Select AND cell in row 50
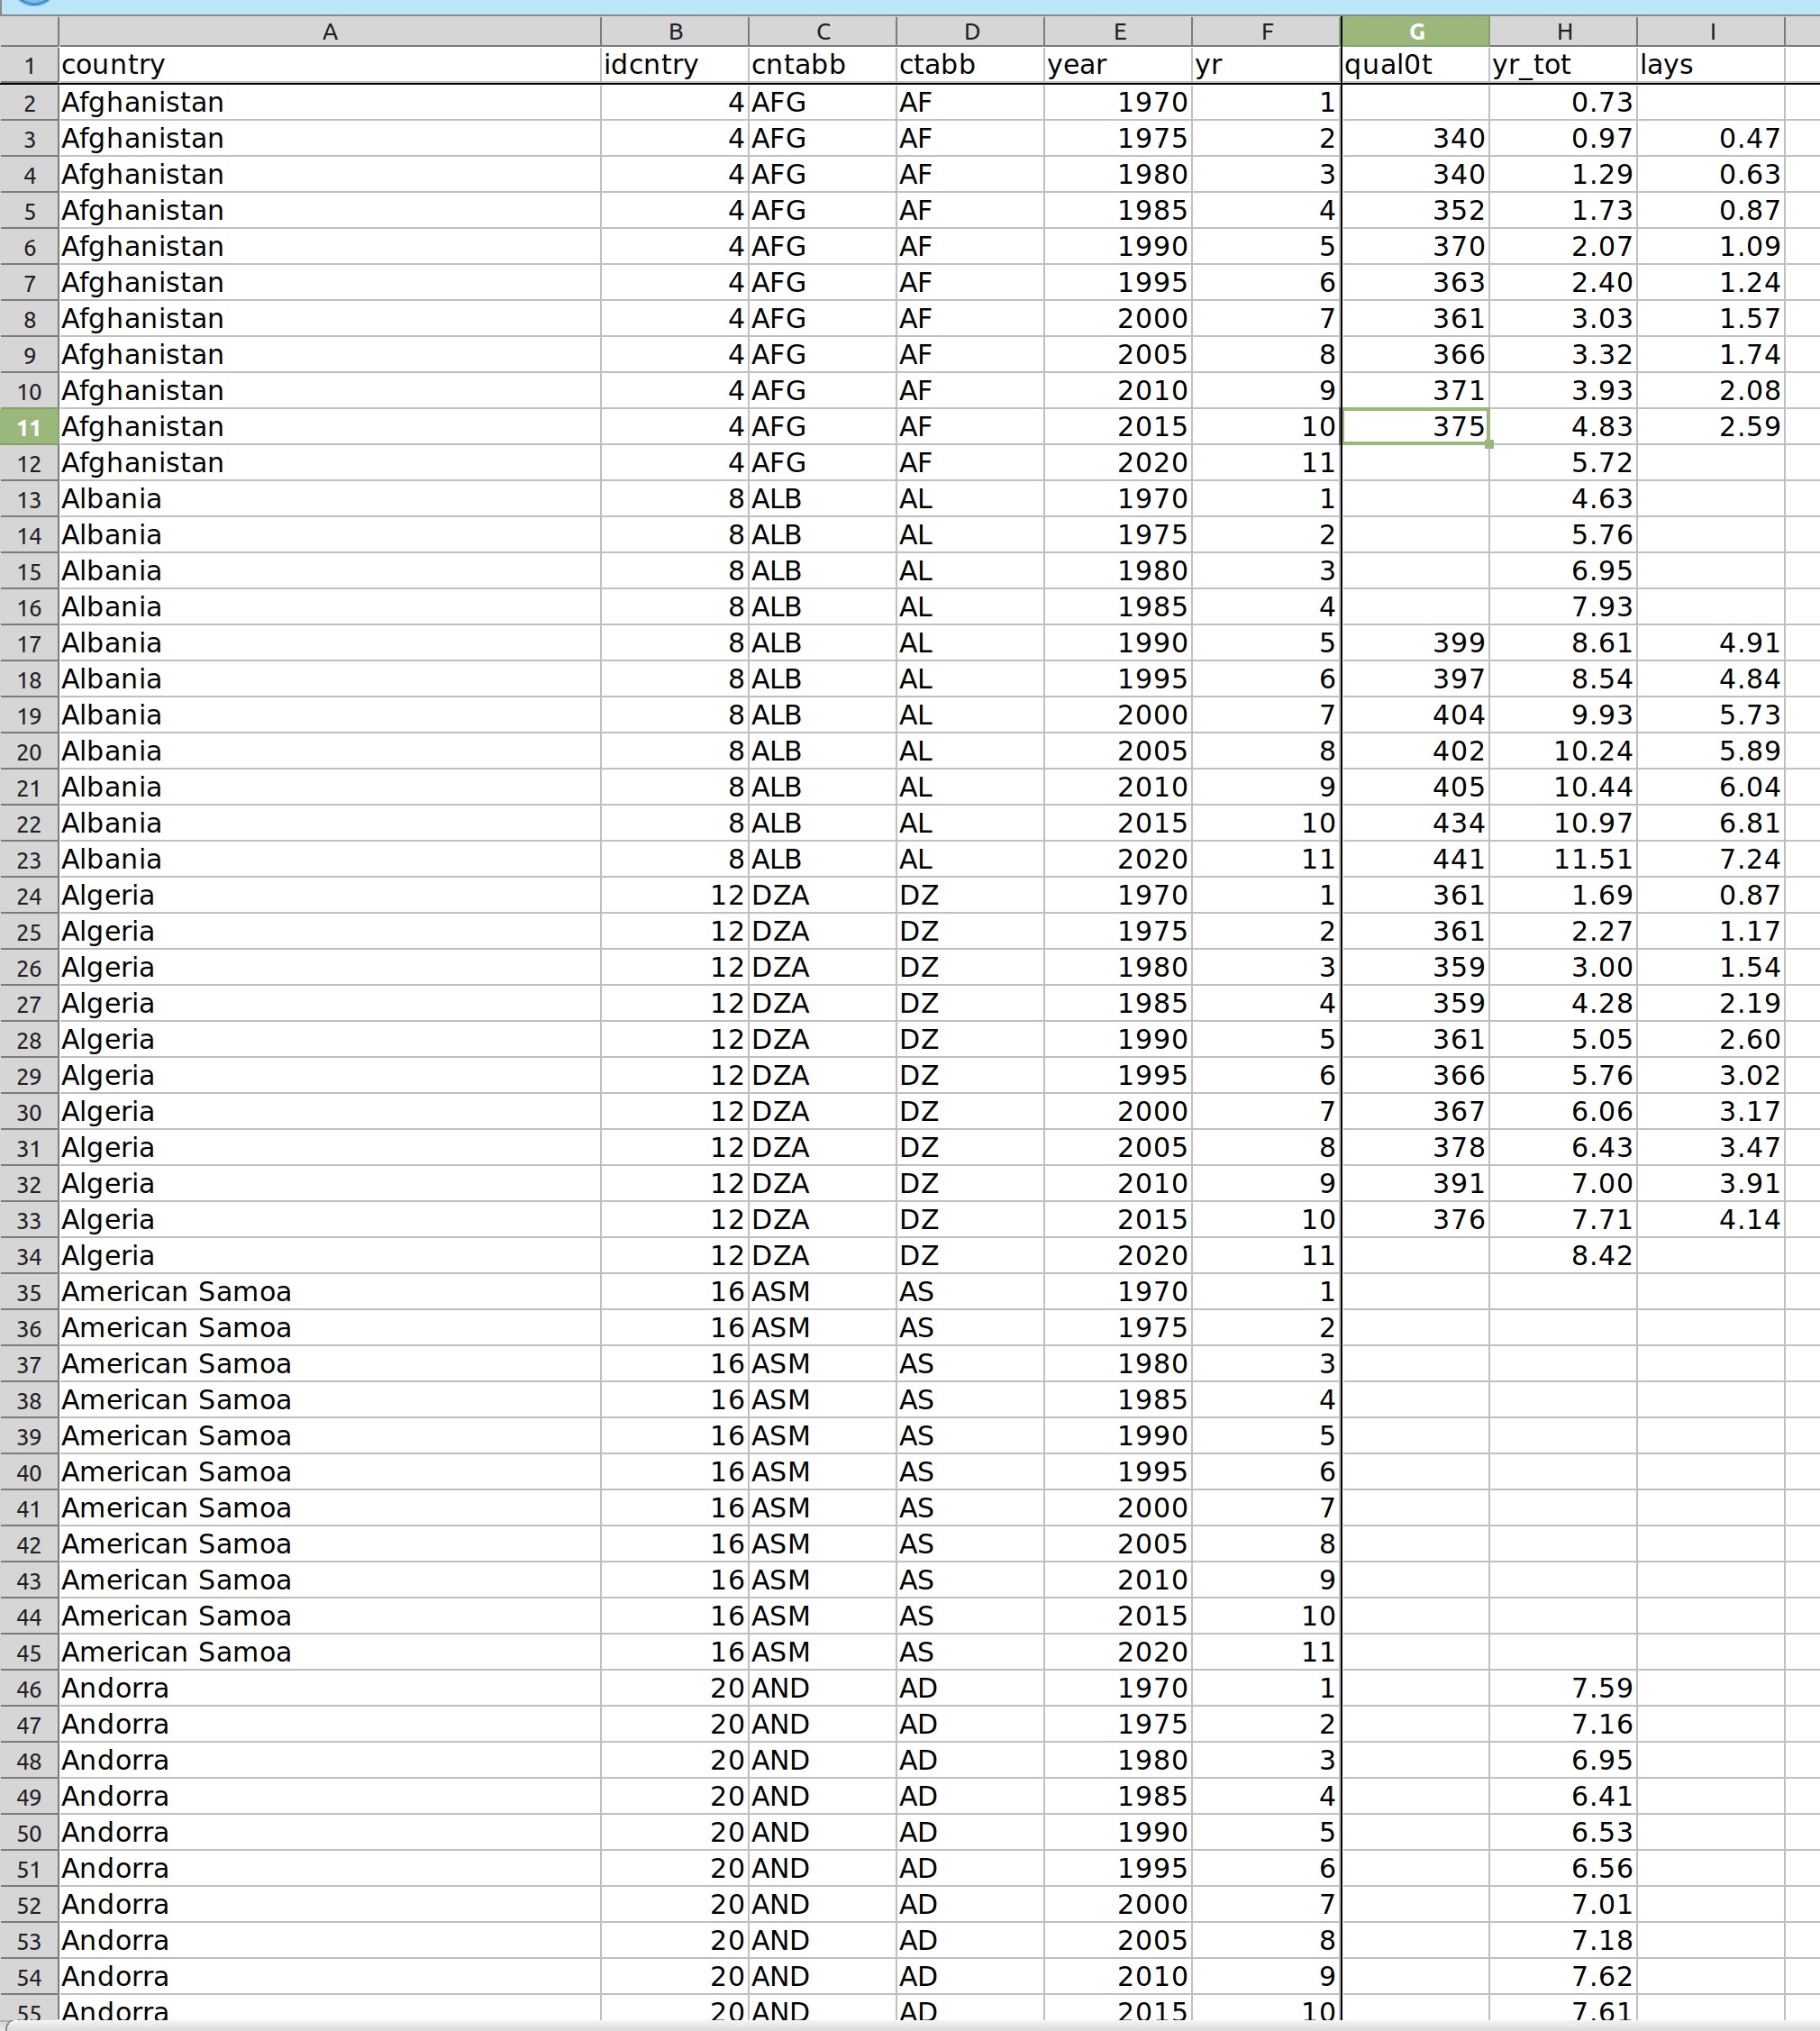Screen dimensions: 1820x2031 coord(822,1833)
